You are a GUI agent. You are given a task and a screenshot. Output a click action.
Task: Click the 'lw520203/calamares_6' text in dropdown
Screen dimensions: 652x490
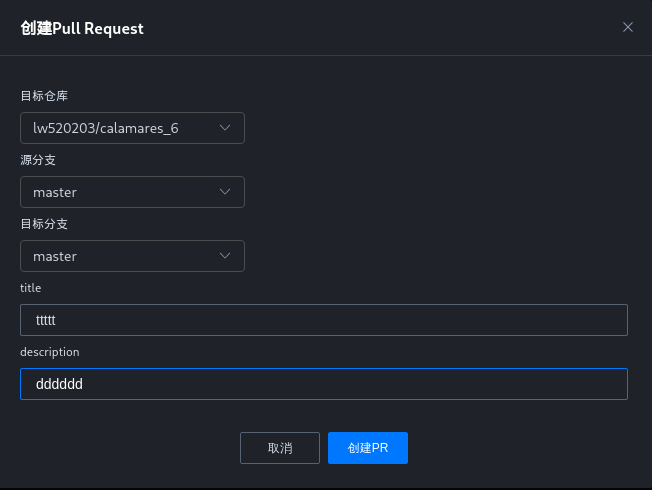pyautogui.click(x=105, y=128)
